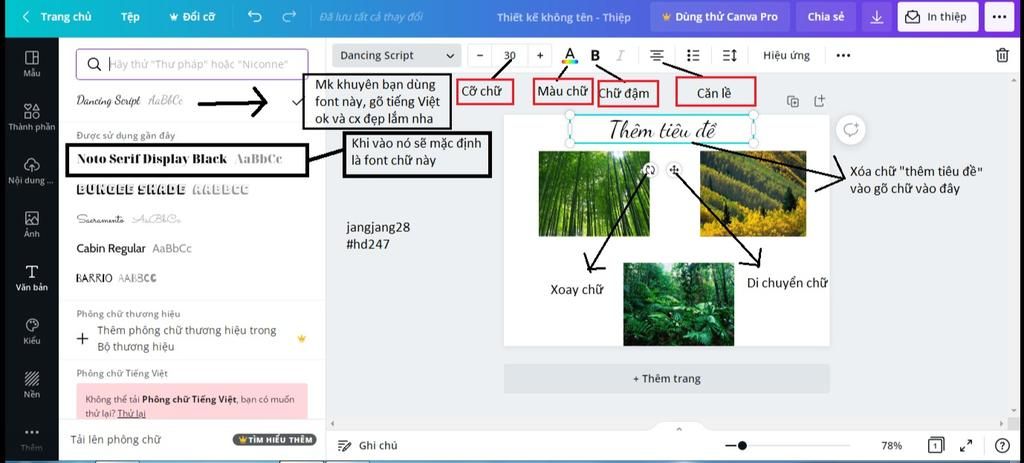Open Đổi cỡ resize menu

(x=192, y=17)
